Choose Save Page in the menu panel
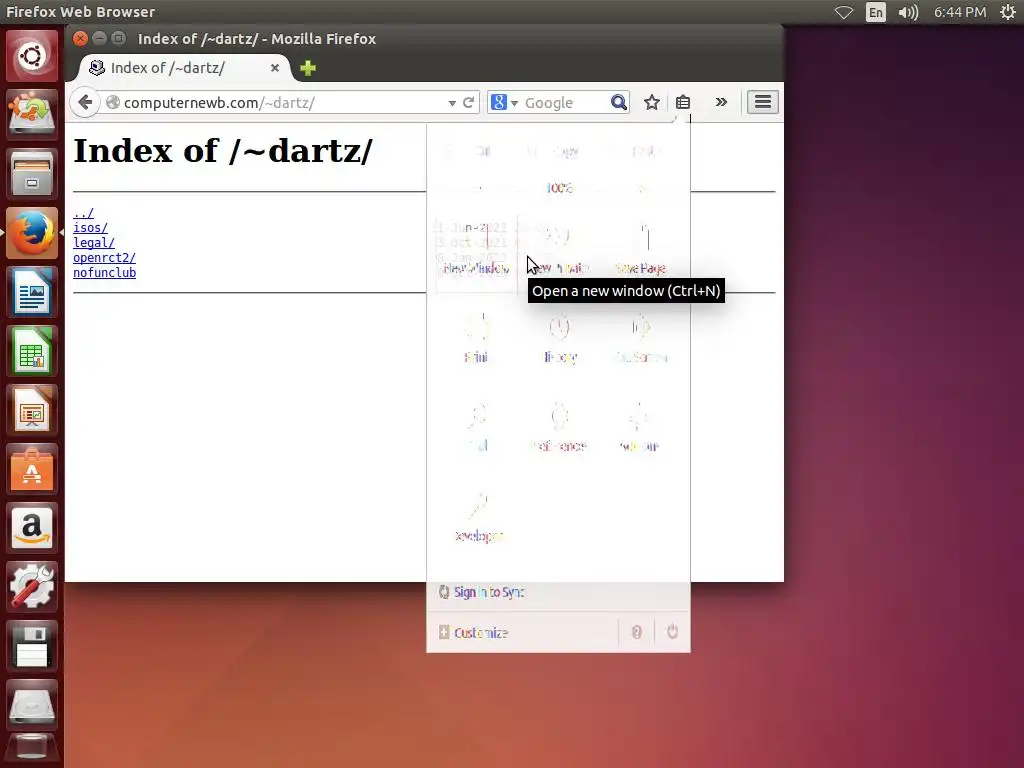 click(641, 255)
